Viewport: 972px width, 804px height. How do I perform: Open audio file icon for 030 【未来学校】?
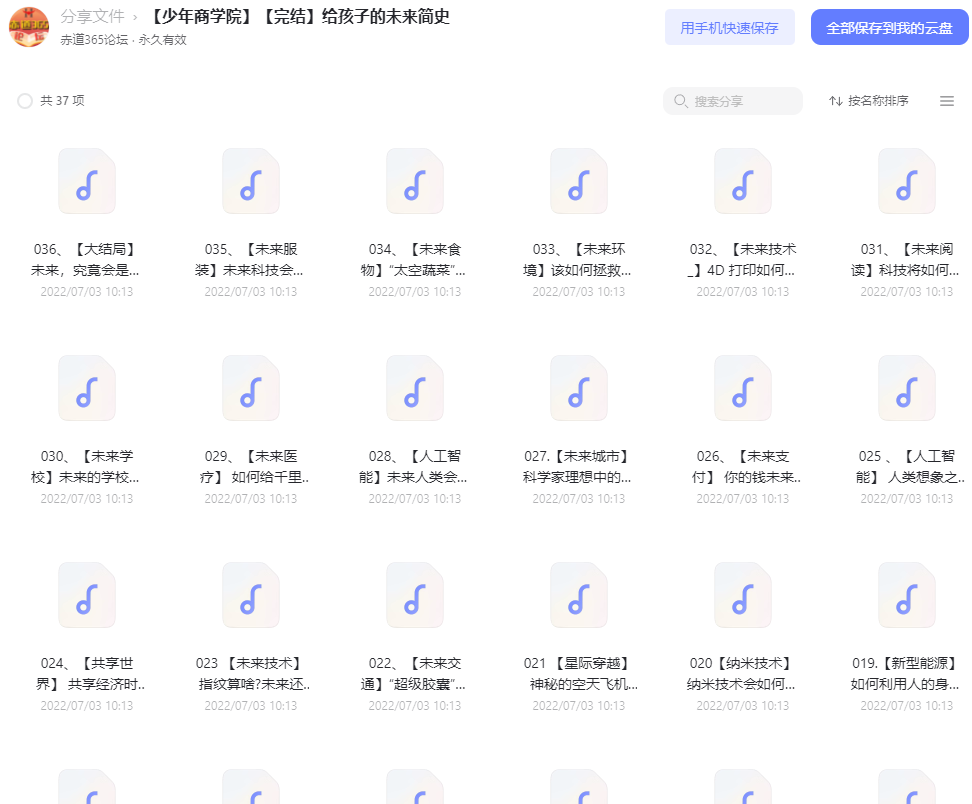pyautogui.click(x=87, y=388)
